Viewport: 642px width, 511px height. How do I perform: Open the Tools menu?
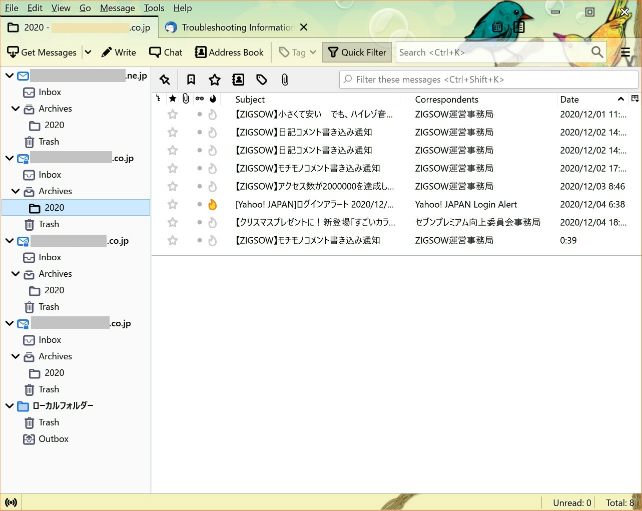[153, 8]
